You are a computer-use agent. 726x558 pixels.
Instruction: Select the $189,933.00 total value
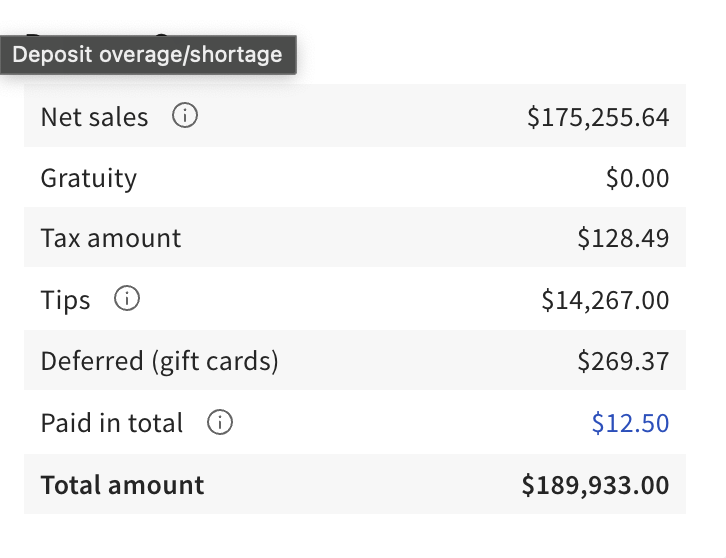(595, 485)
